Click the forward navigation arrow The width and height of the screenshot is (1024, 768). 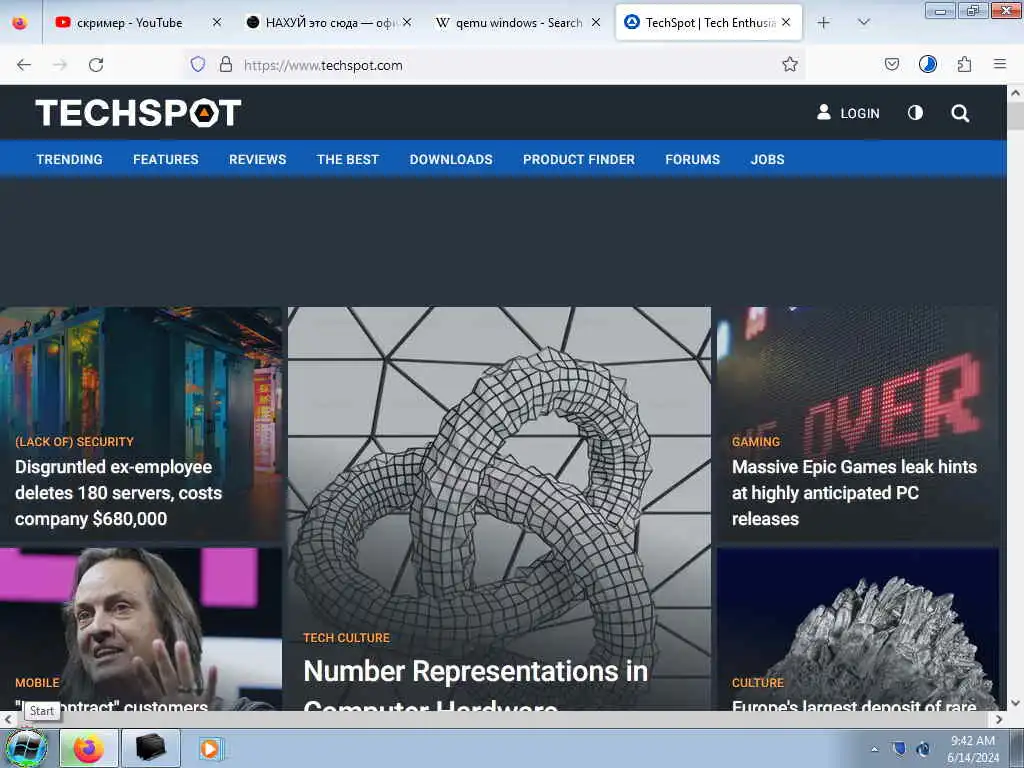coord(60,65)
